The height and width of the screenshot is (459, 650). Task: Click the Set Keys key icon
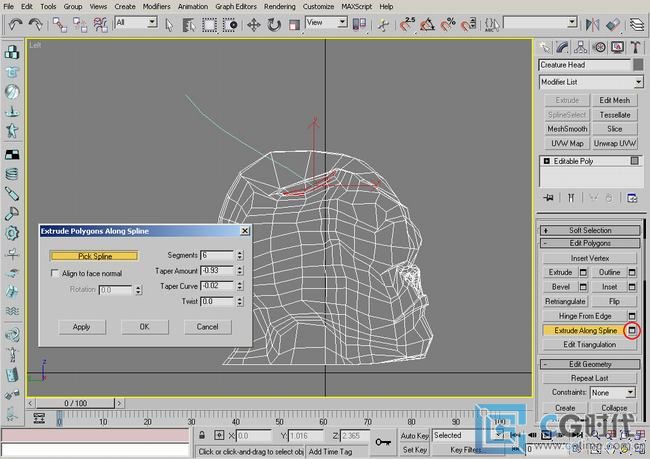click(x=383, y=442)
